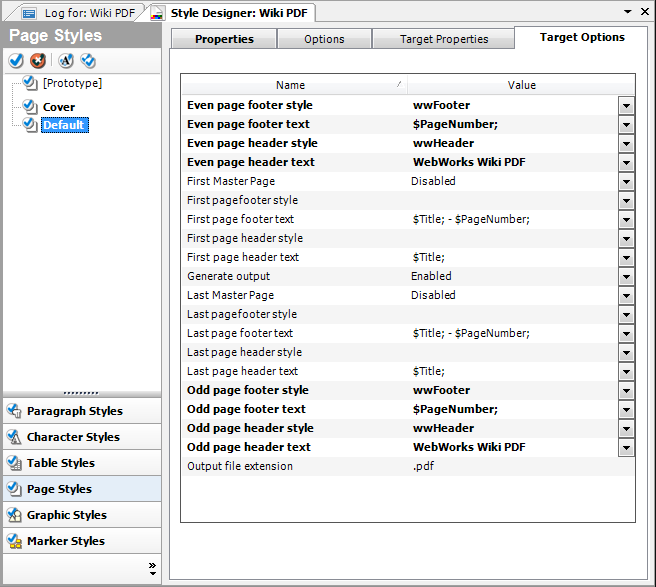Open Generate output dropdown arrow
This screenshot has height=587, width=656.
tap(626, 276)
